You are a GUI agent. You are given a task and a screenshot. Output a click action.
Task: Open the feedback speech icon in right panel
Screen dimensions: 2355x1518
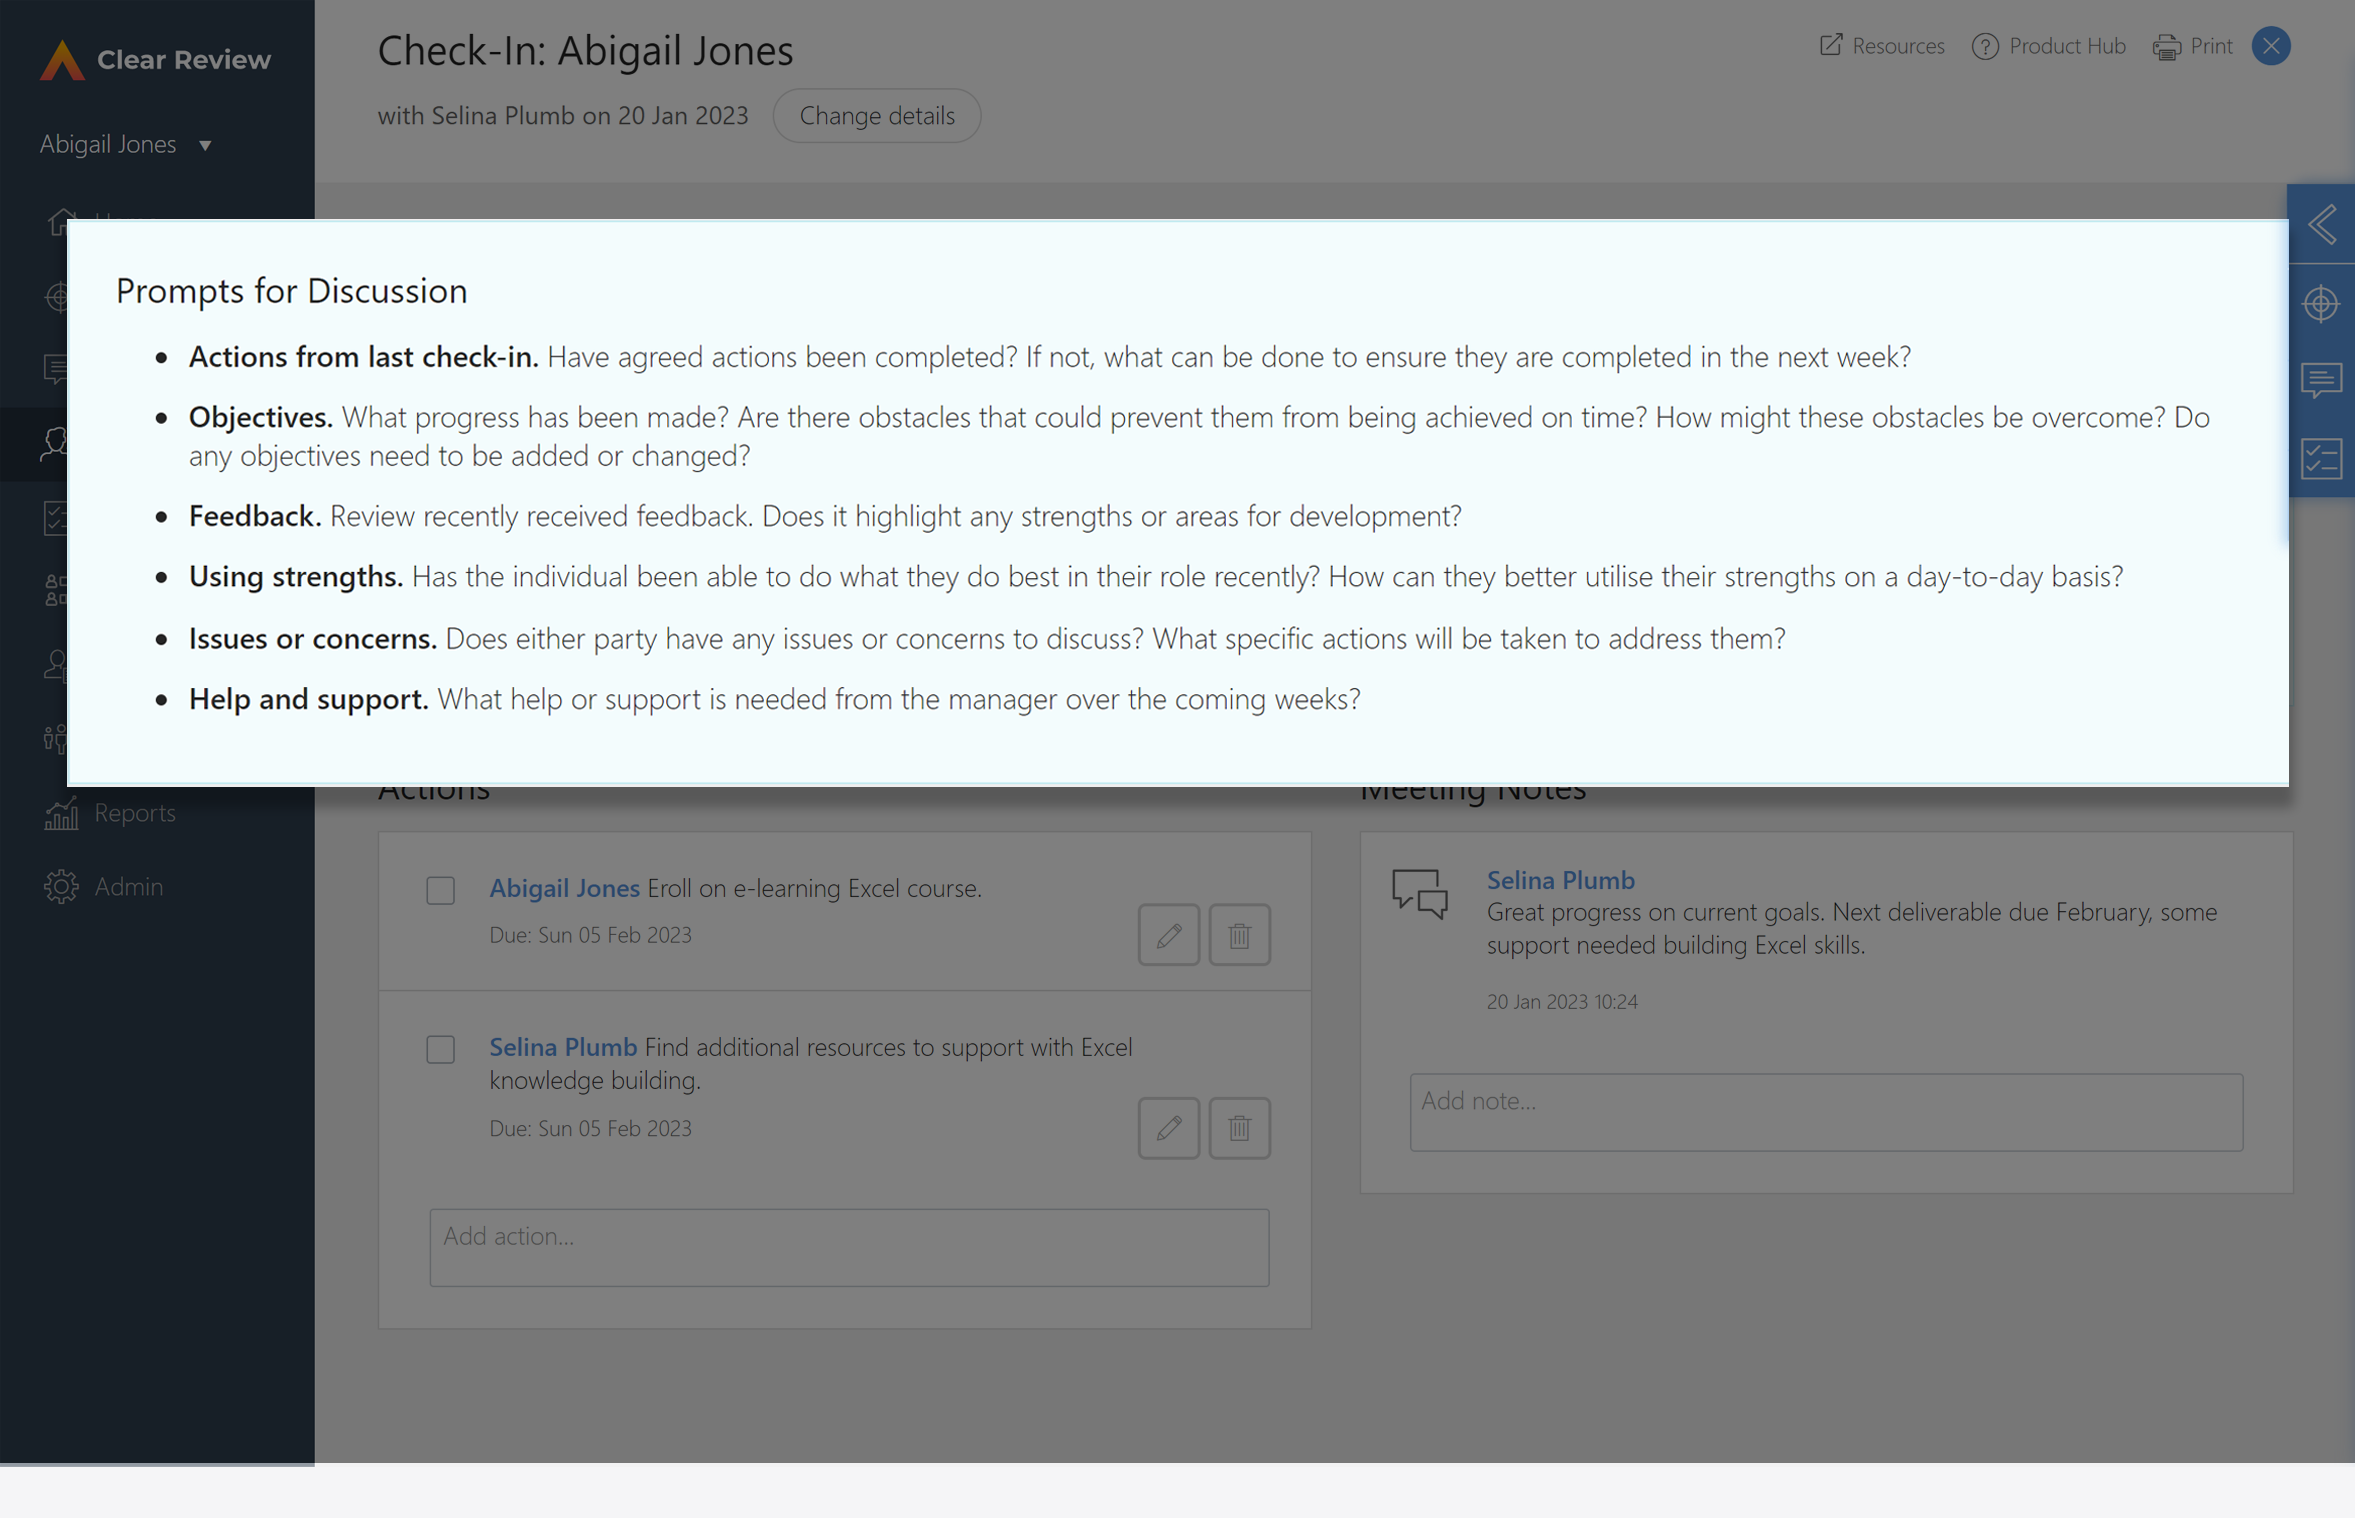pyautogui.click(x=2322, y=381)
